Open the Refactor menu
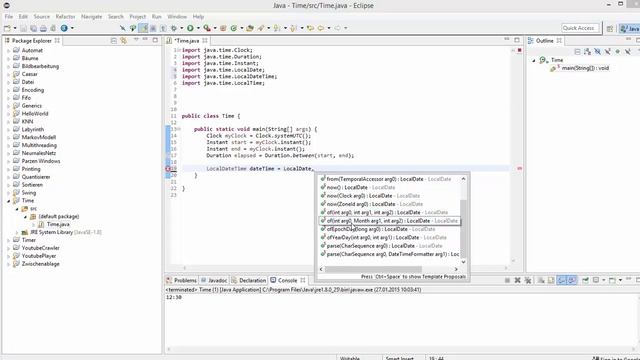Screen dimensions: 640x360 65,17
